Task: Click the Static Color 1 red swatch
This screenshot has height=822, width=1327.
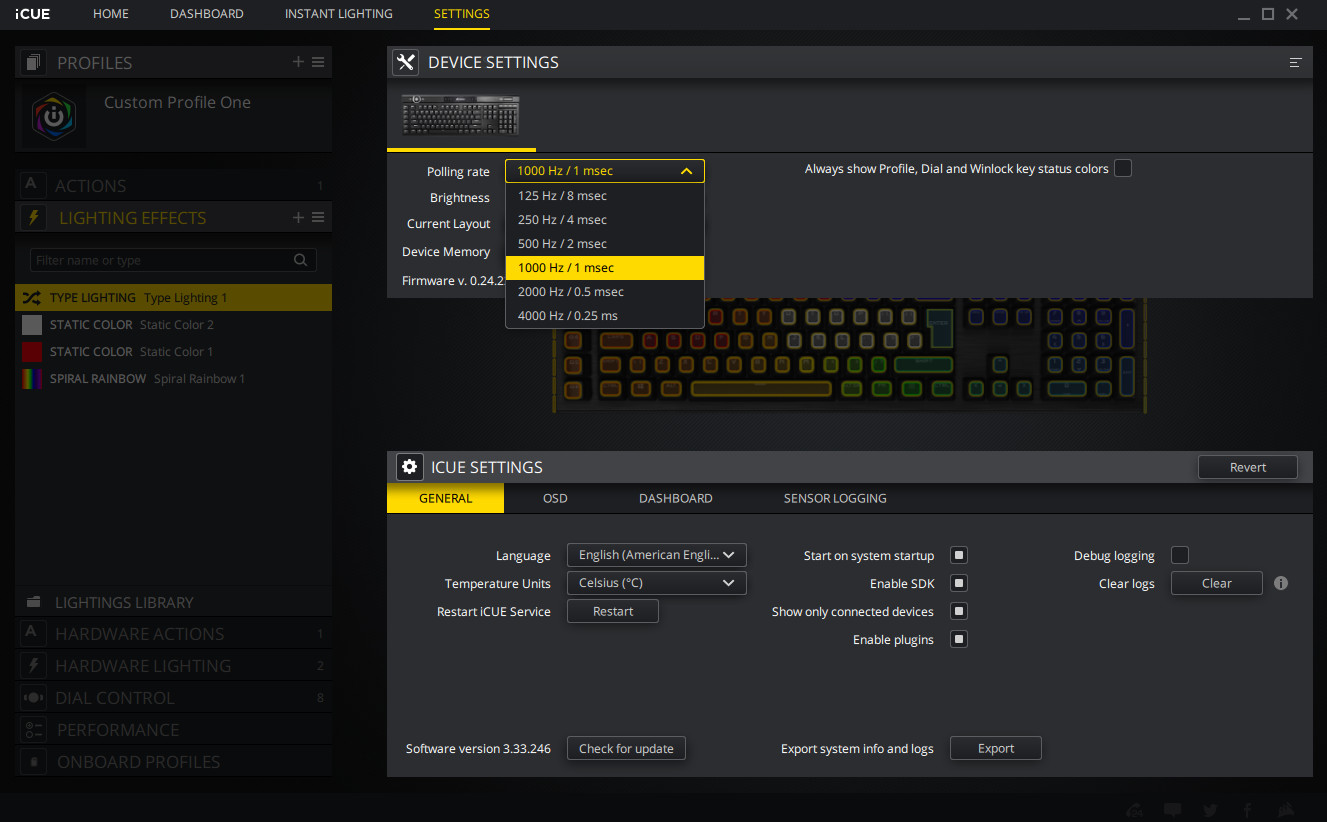Action: click(x=32, y=352)
